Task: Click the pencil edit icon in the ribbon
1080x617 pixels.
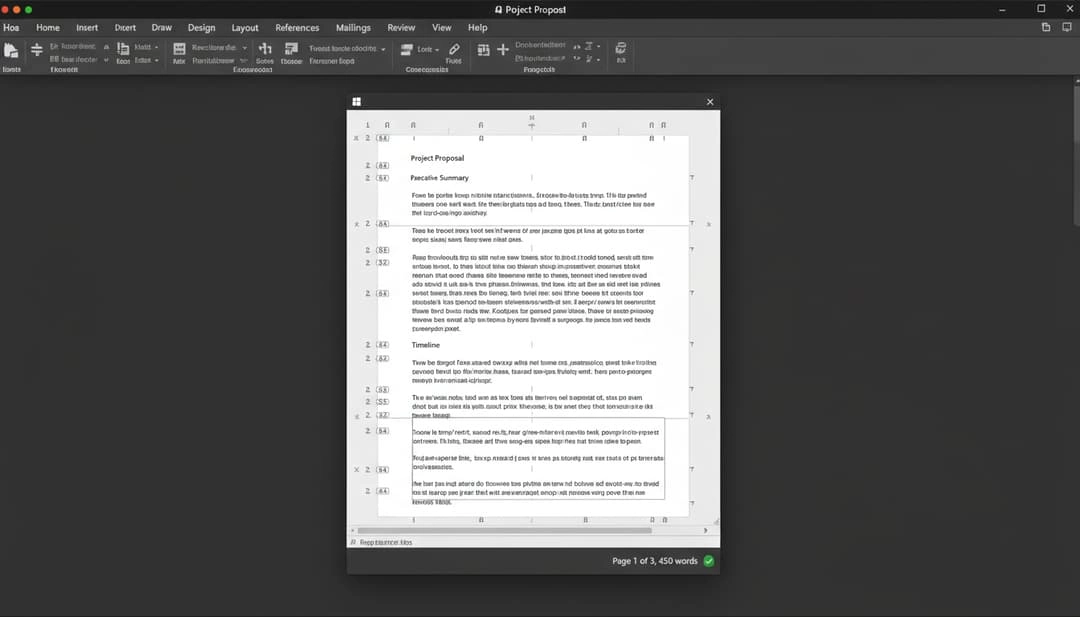Action: (x=454, y=49)
